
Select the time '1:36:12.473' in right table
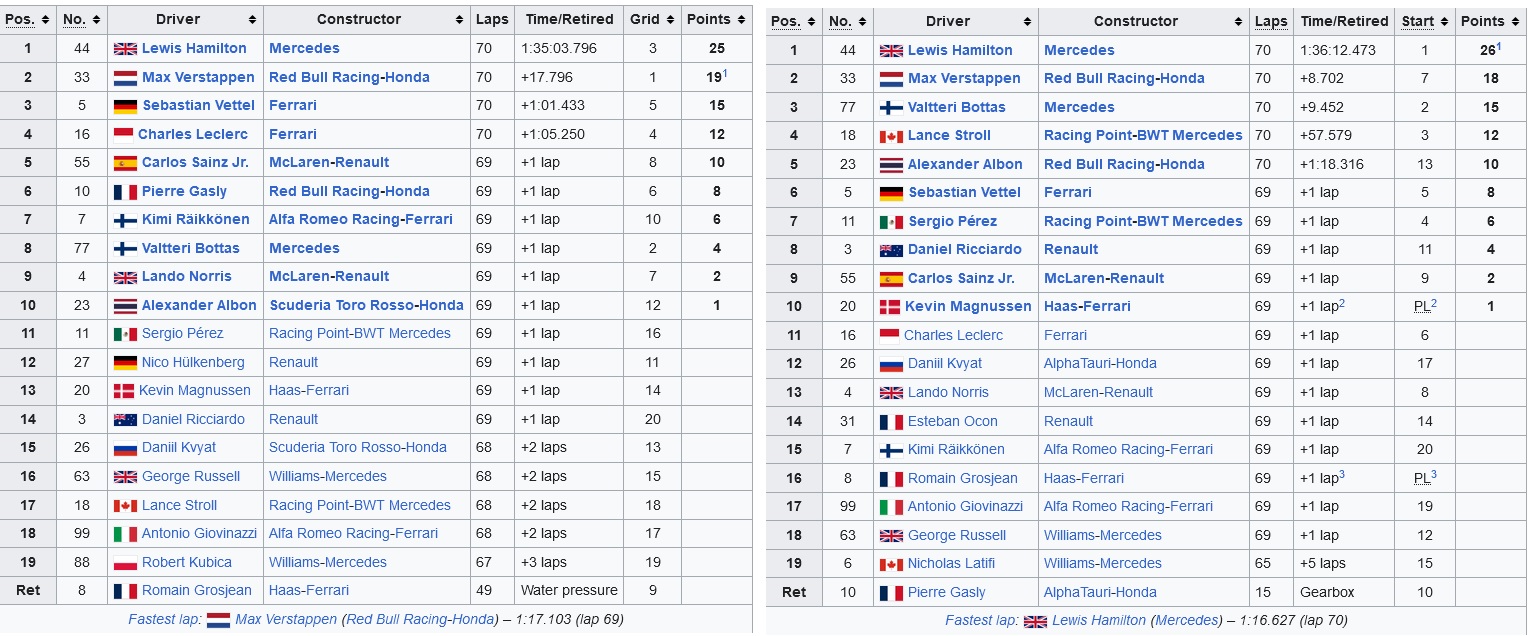coord(1338,50)
